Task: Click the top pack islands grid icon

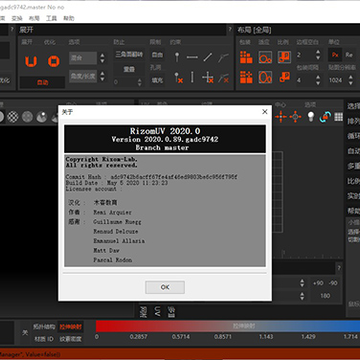Action: 246,57
